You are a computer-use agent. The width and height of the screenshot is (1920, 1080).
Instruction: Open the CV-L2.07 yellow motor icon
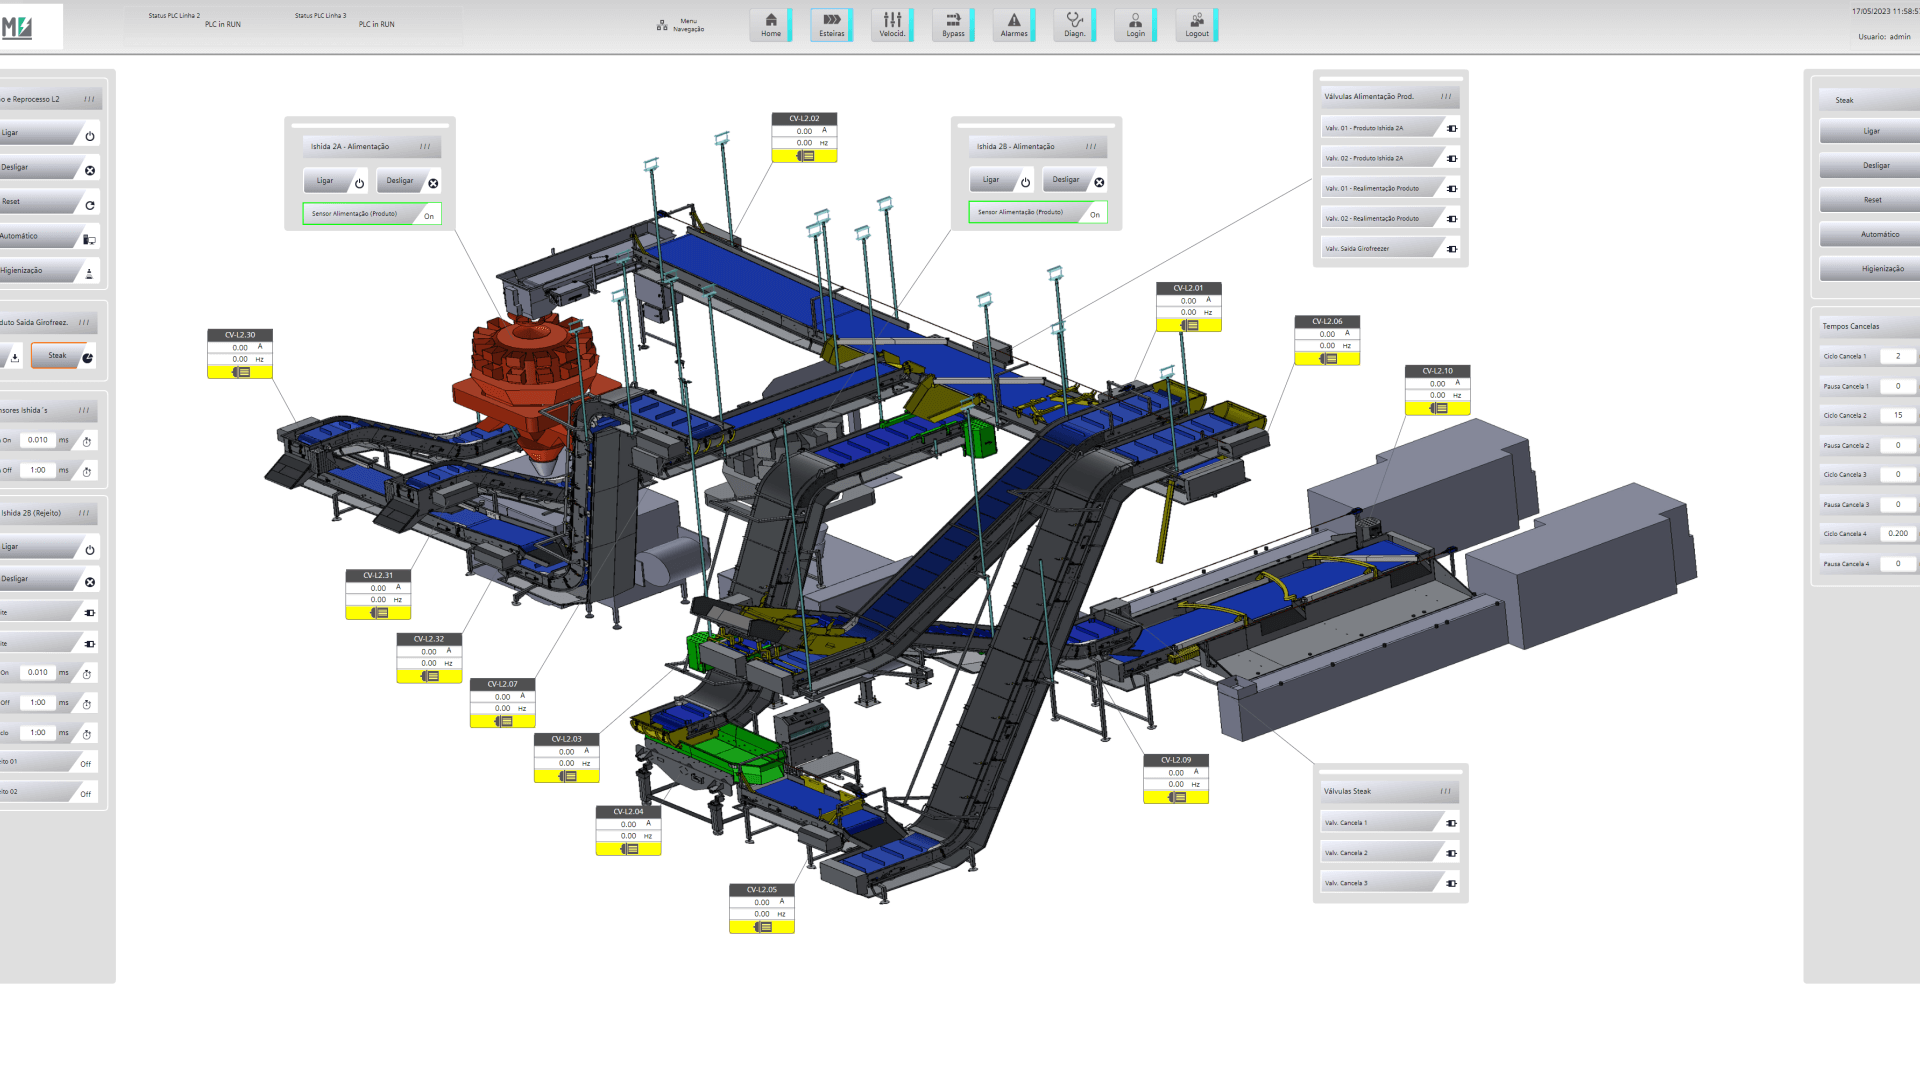503,721
